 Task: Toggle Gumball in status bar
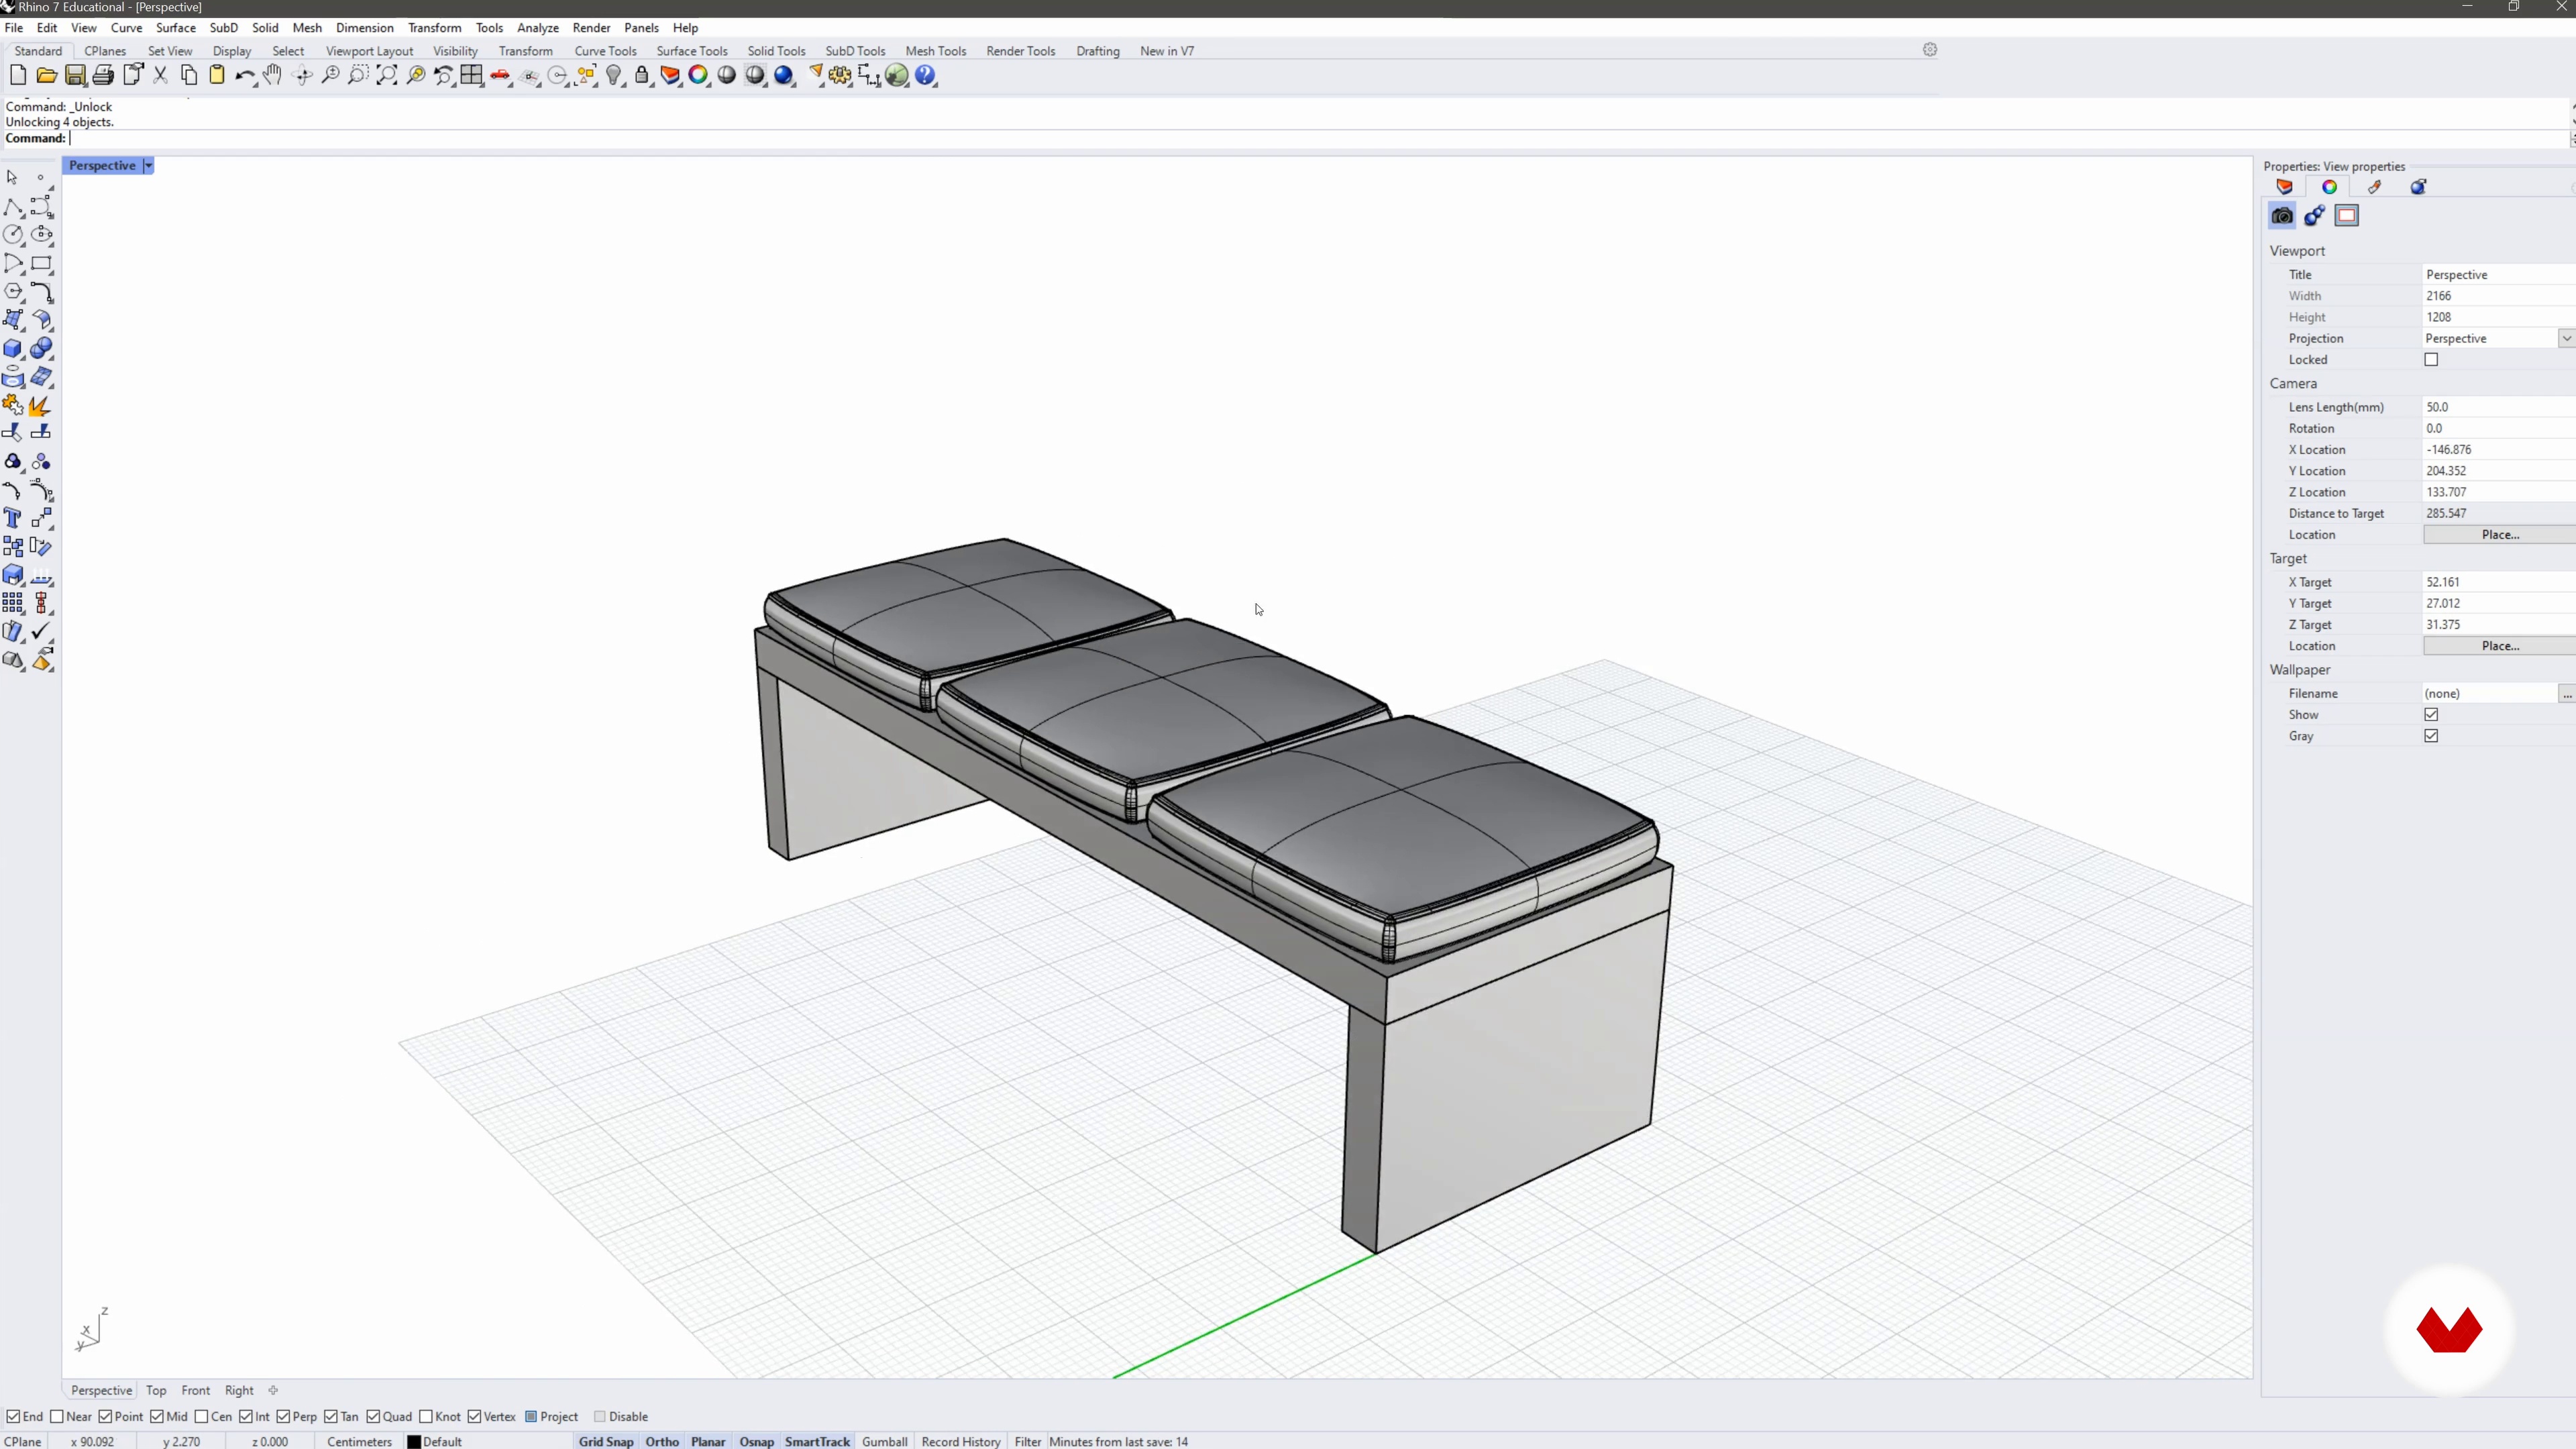pyautogui.click(x=884, y=1441)
